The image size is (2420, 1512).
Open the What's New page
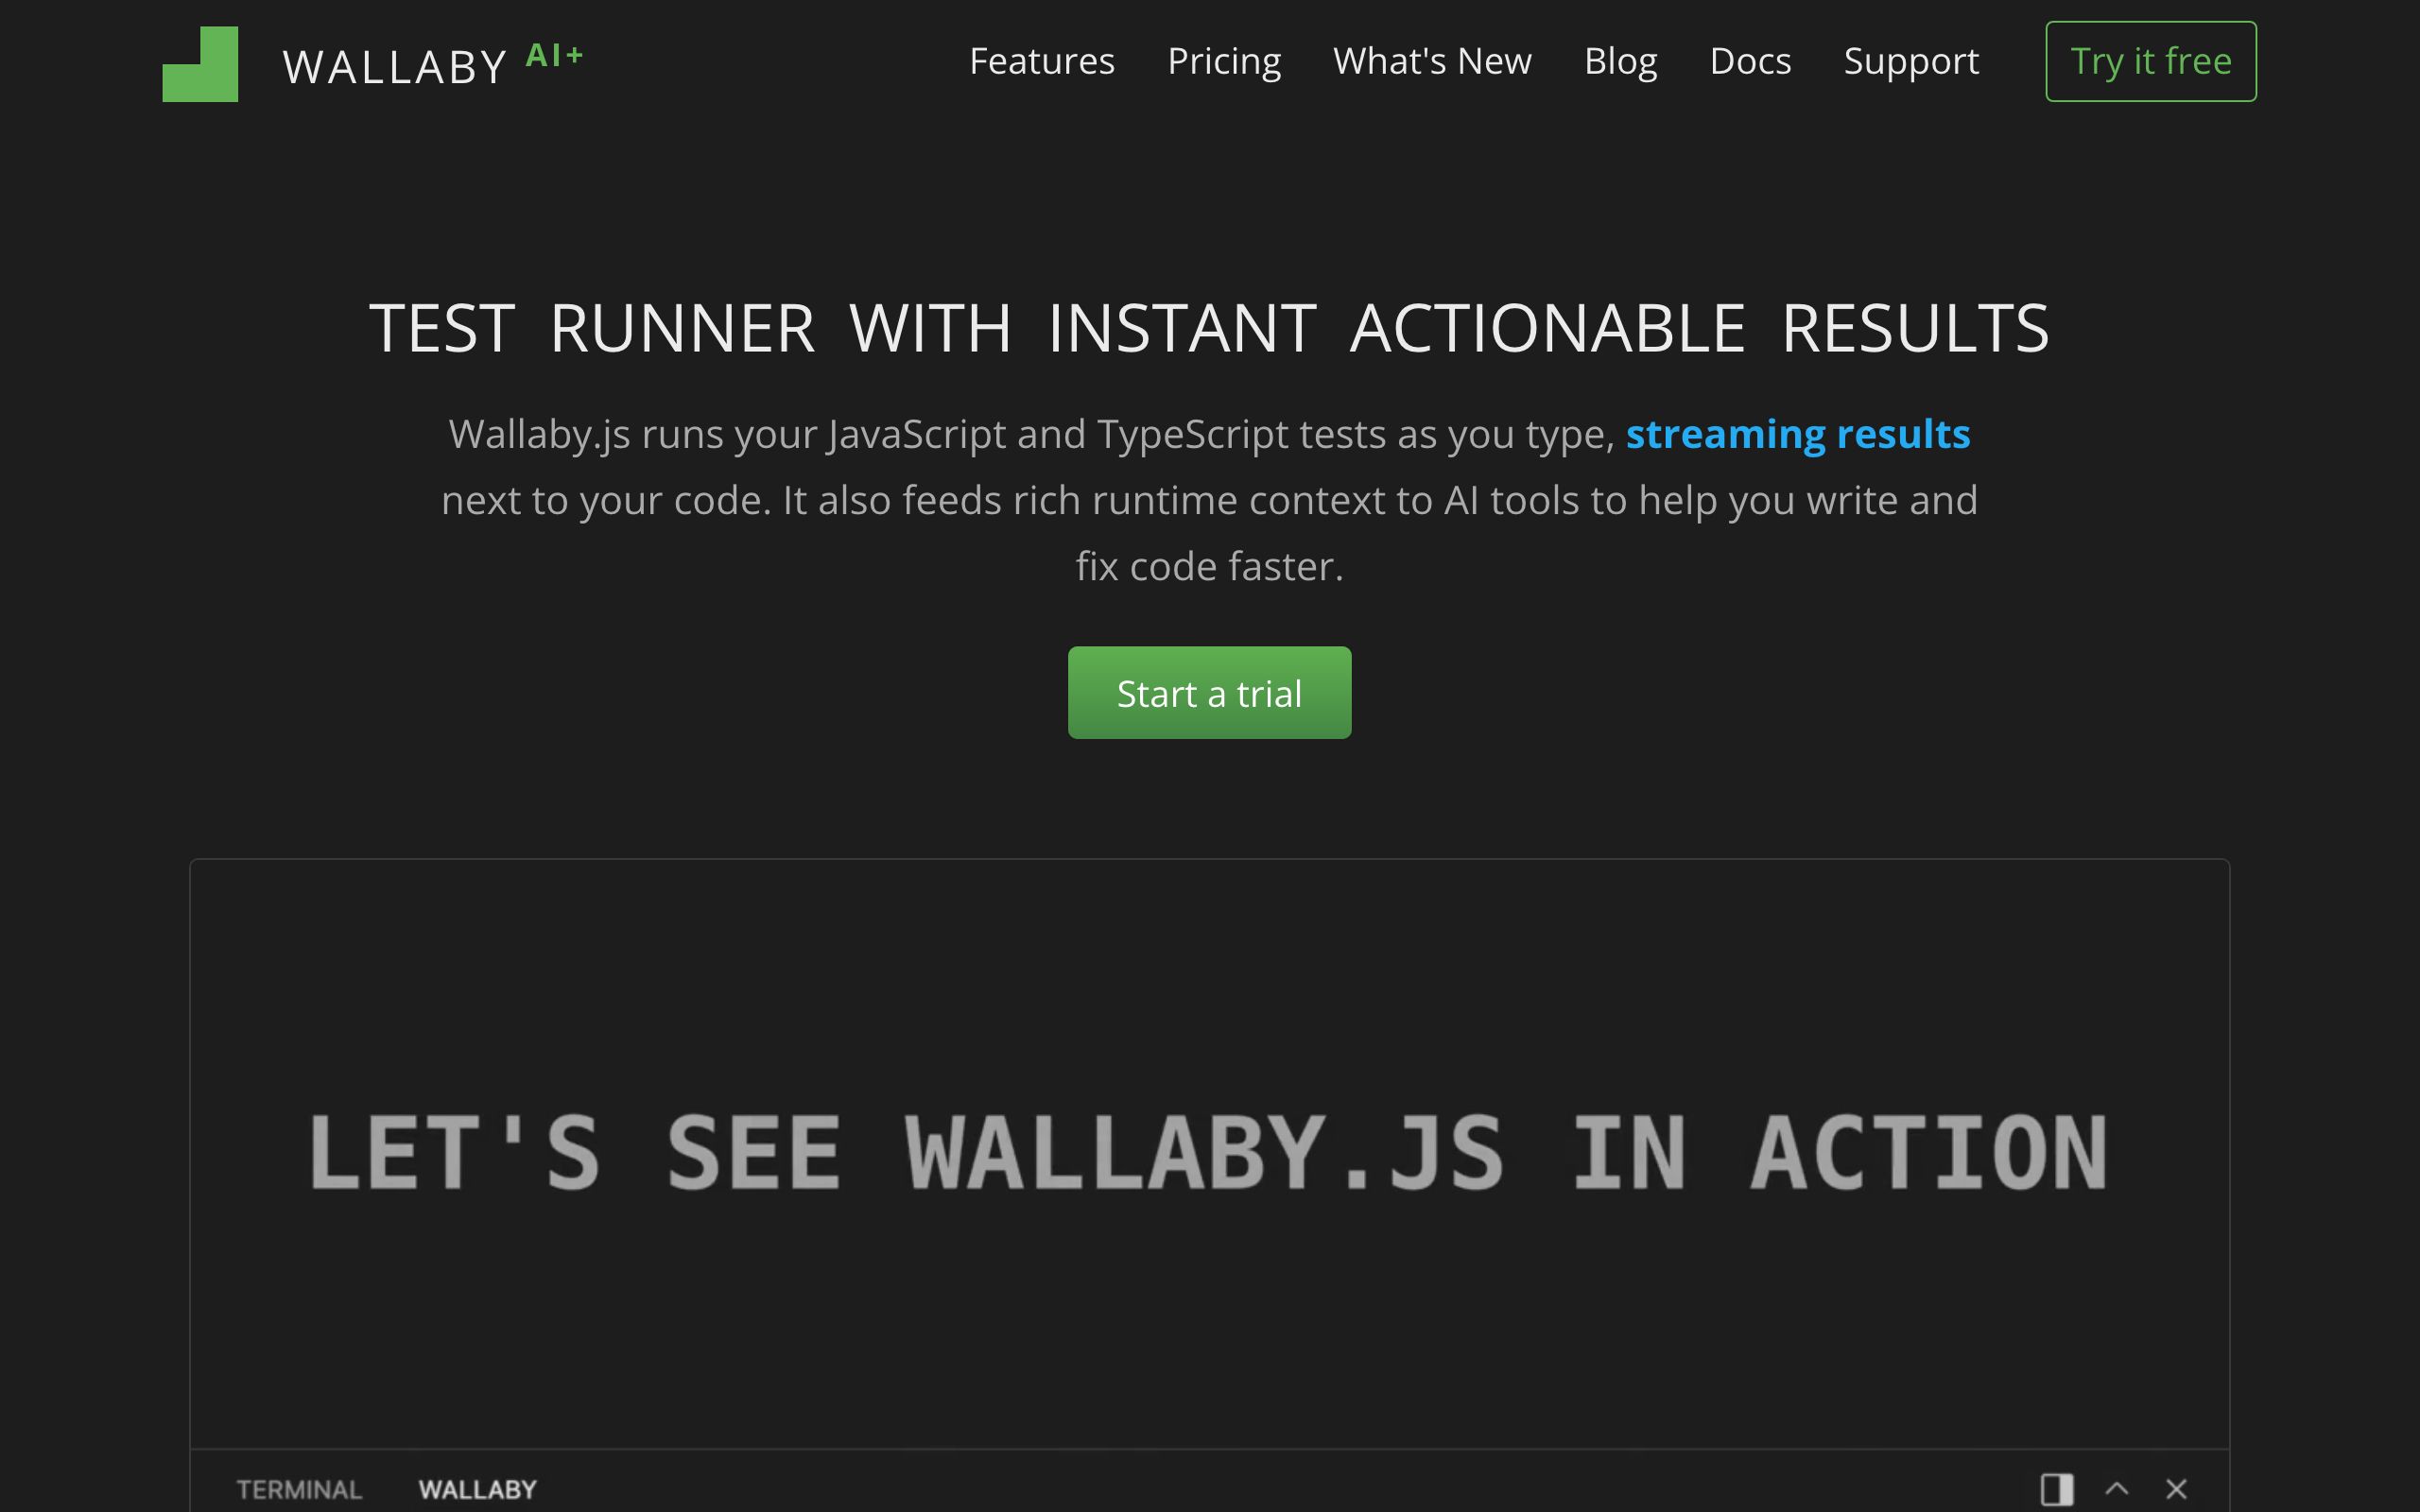(1432, 61)
